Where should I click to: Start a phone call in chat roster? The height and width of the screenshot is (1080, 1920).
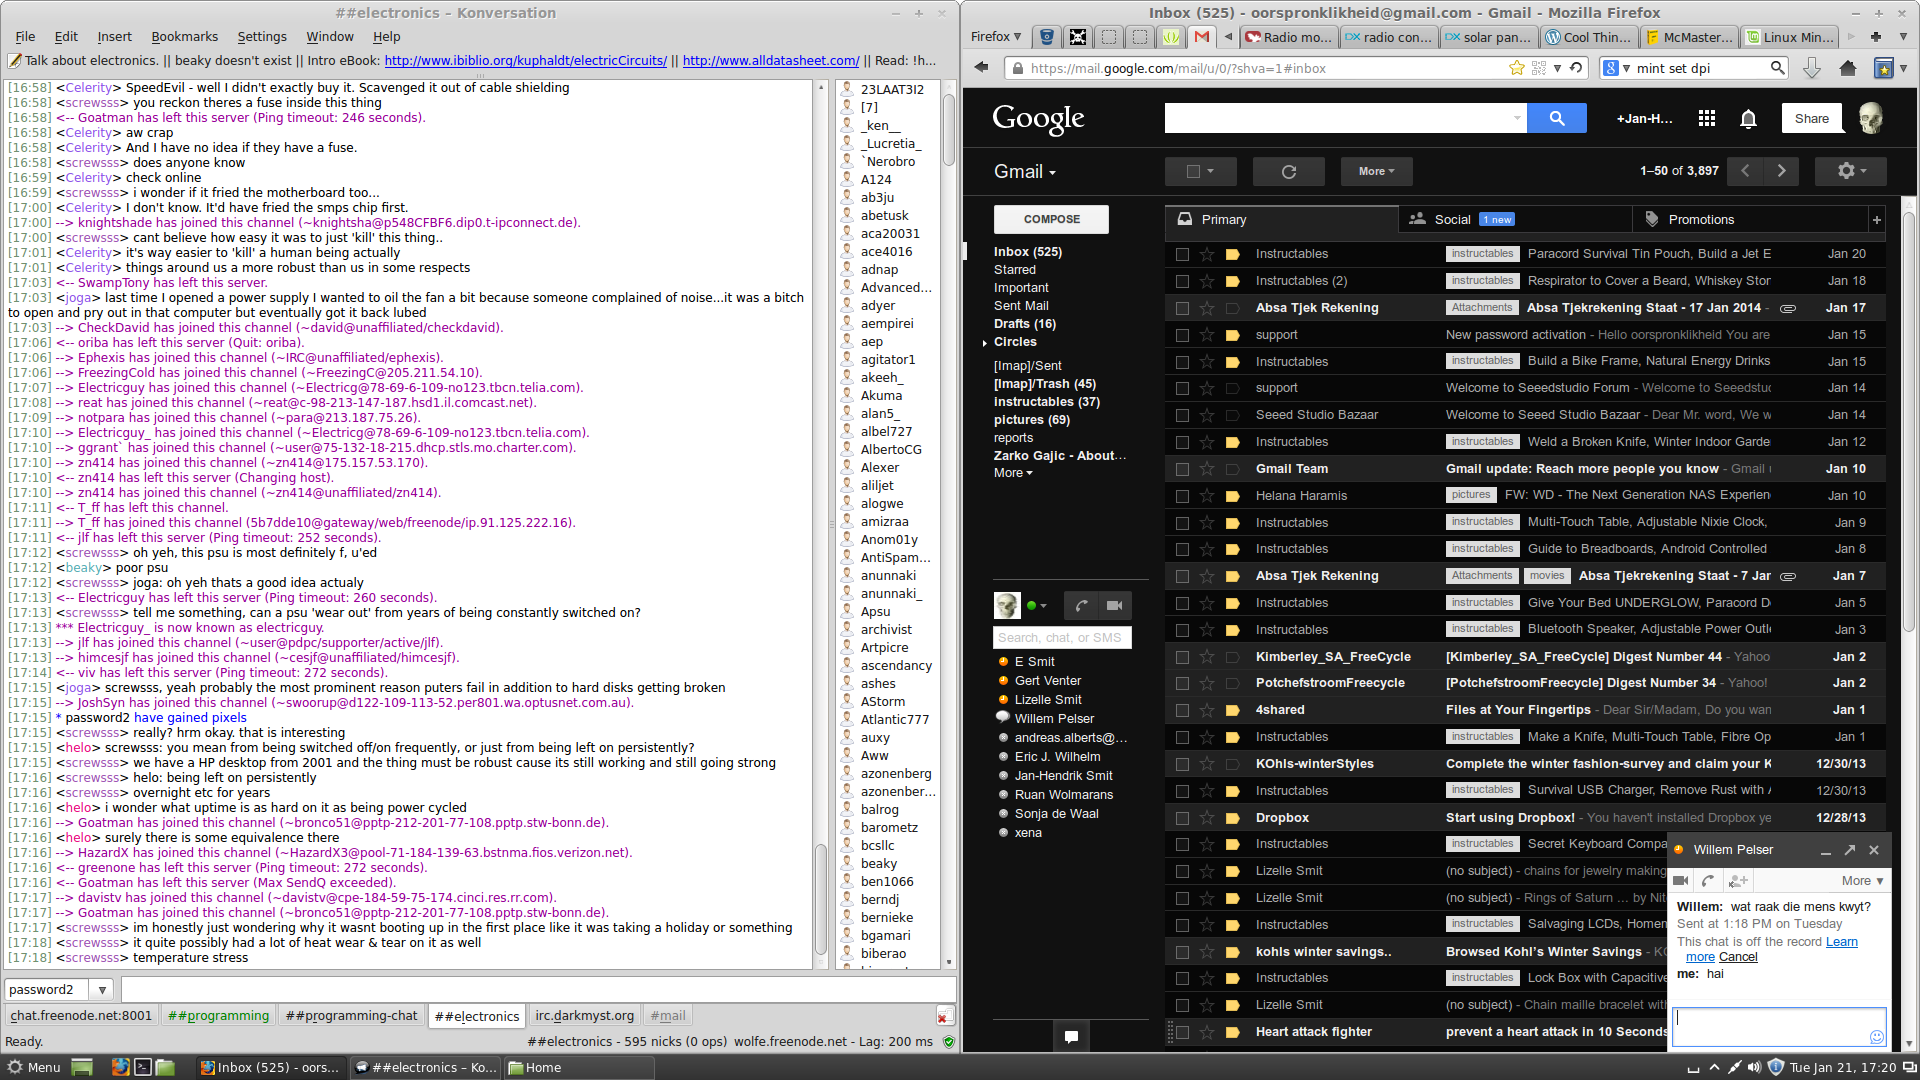coord(1080,605)
